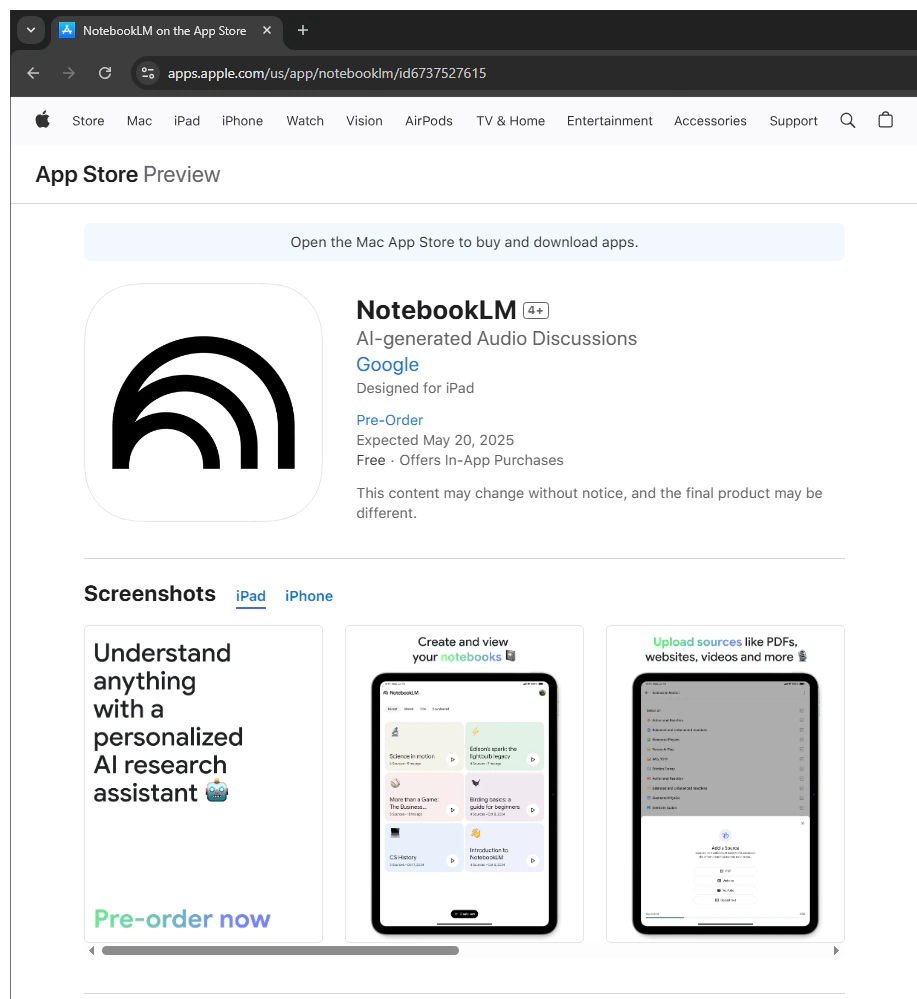Click the address bar URL
917x999 pixels.
pos(327,73)
